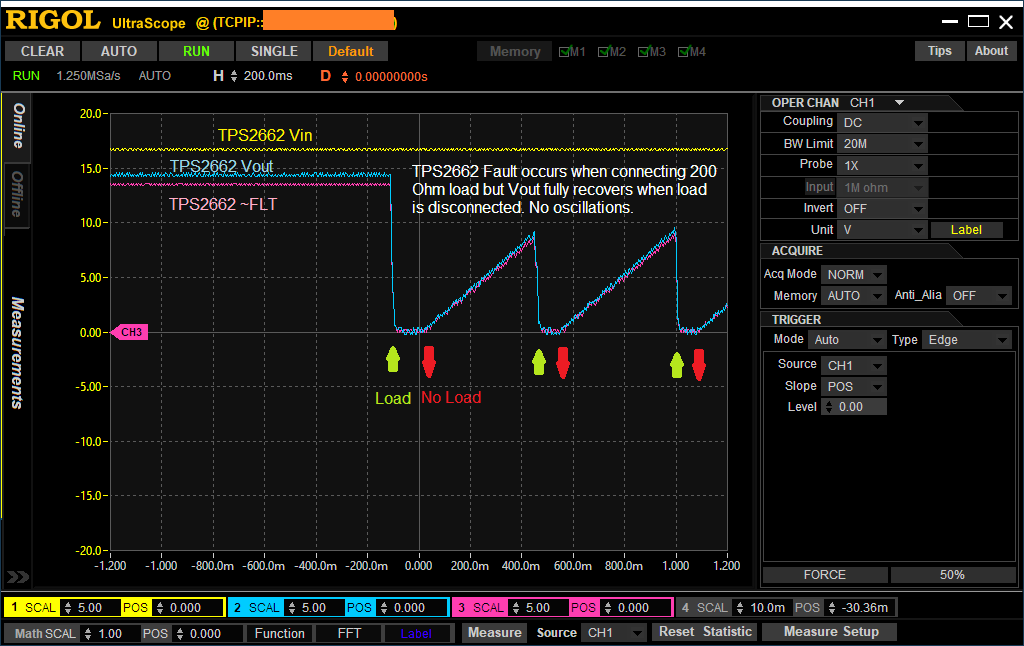Adjust channel 4 POS -30.36m stepper
The width and height of the screenshot is (1024, 646).
pos(831,608)
